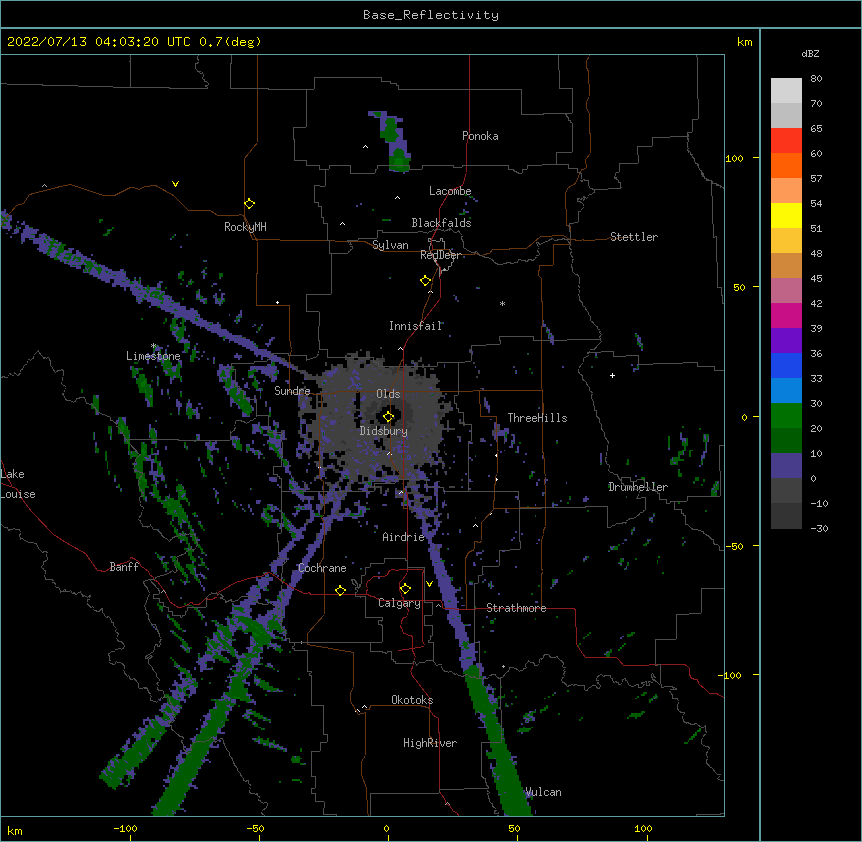Click the Lake Louise label
Screen dimensions: 862x842
pos(18,484)
